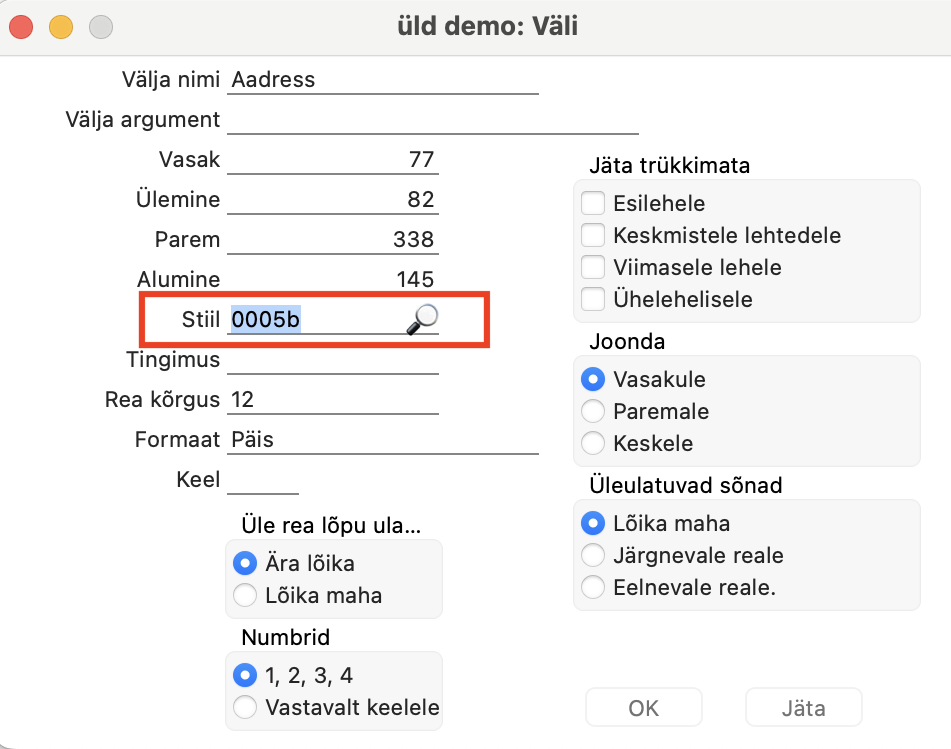This screenshot has width=951, height=749.
Task: Enable the Esilehele checkbox
Action: (x=594, y=204)
